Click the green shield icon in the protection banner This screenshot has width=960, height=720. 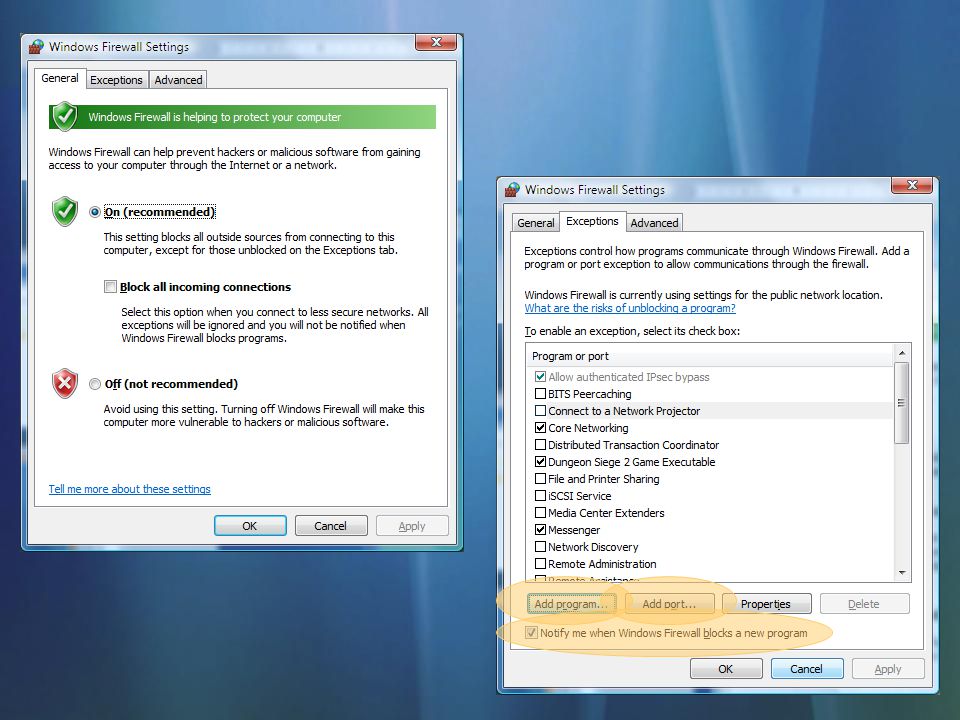coord(64,116)
